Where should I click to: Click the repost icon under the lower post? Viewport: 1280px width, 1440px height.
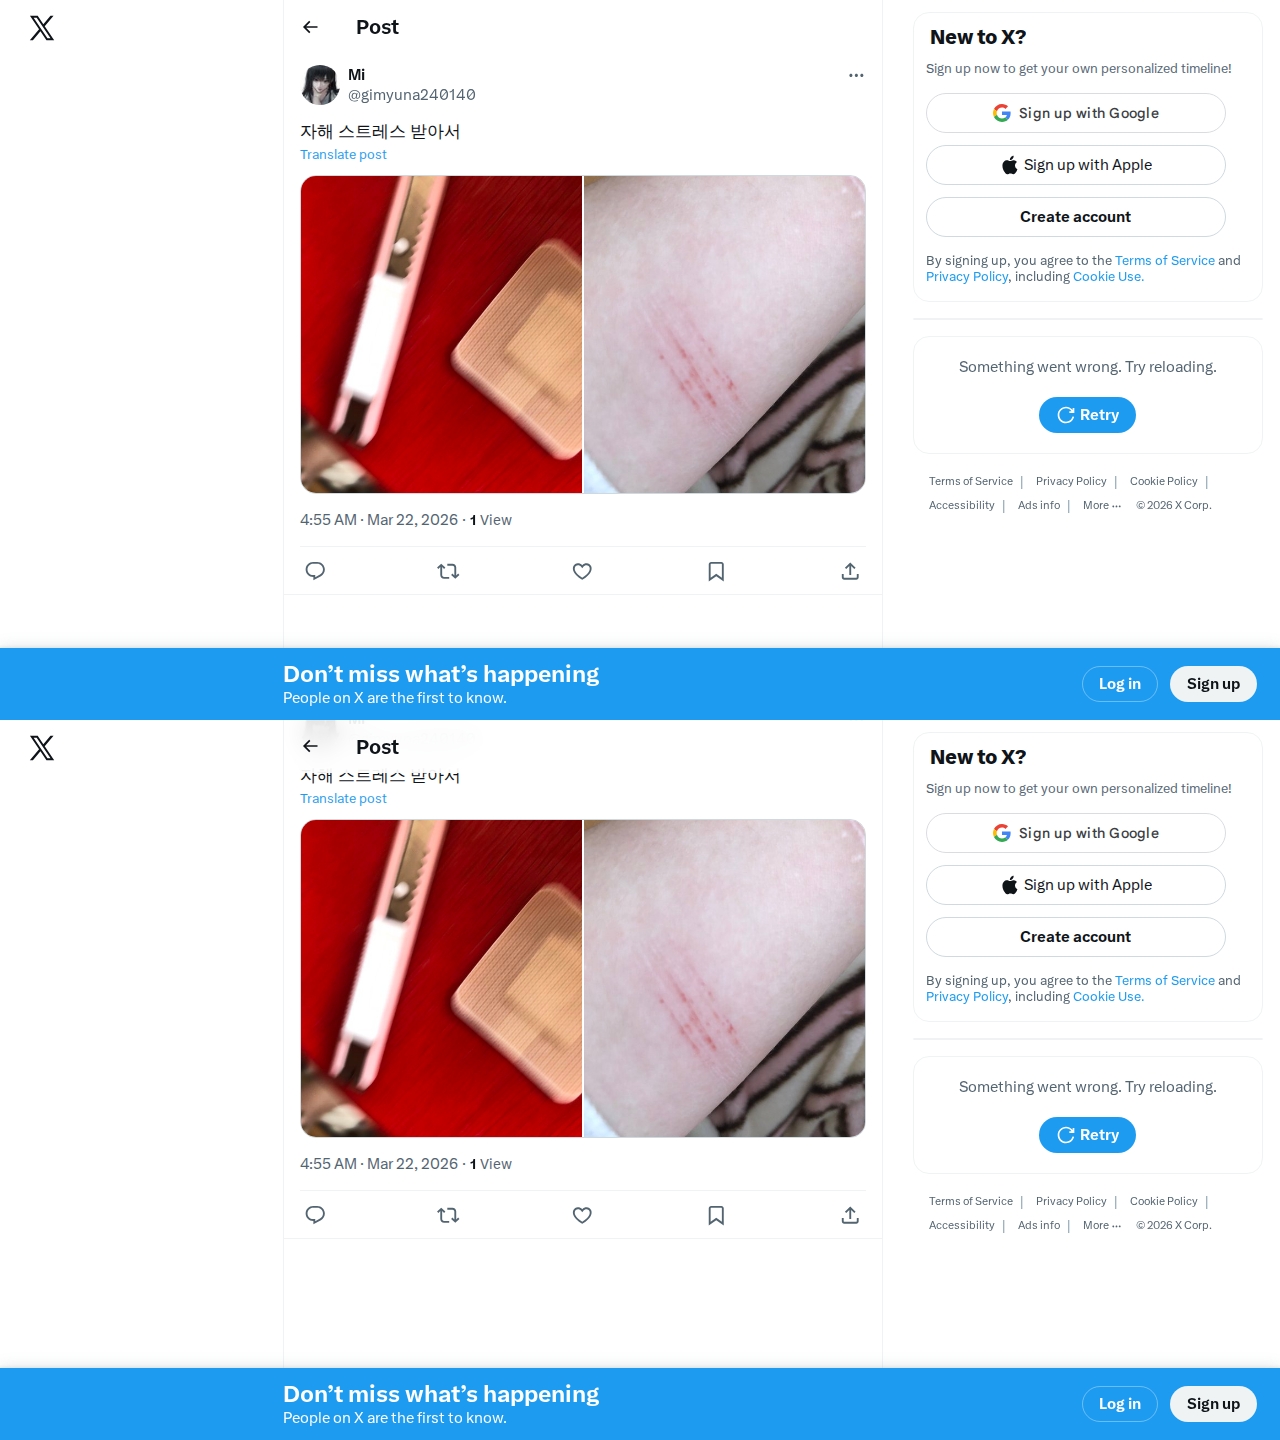pyautogui.click(x=448, y=1215)
